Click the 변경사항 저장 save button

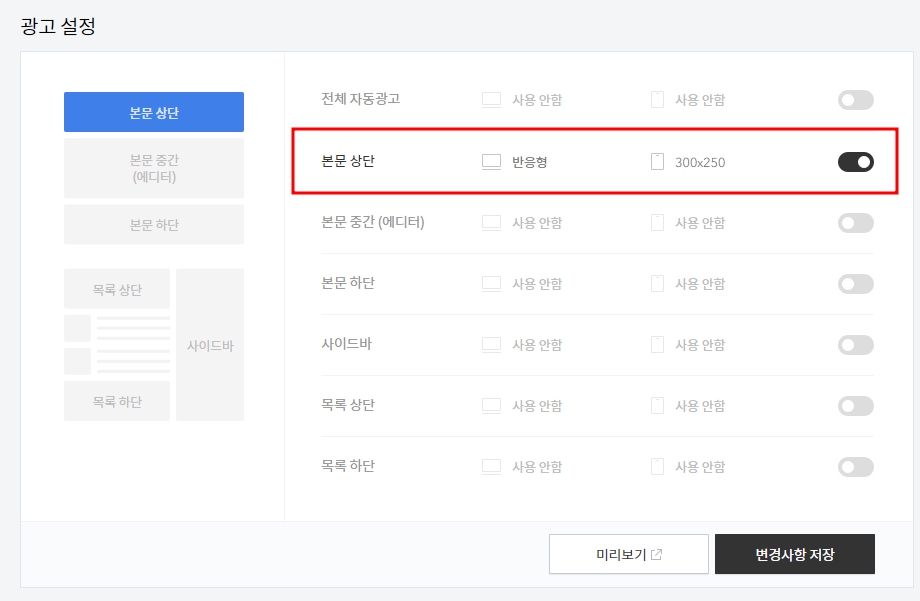coord(795,553)
